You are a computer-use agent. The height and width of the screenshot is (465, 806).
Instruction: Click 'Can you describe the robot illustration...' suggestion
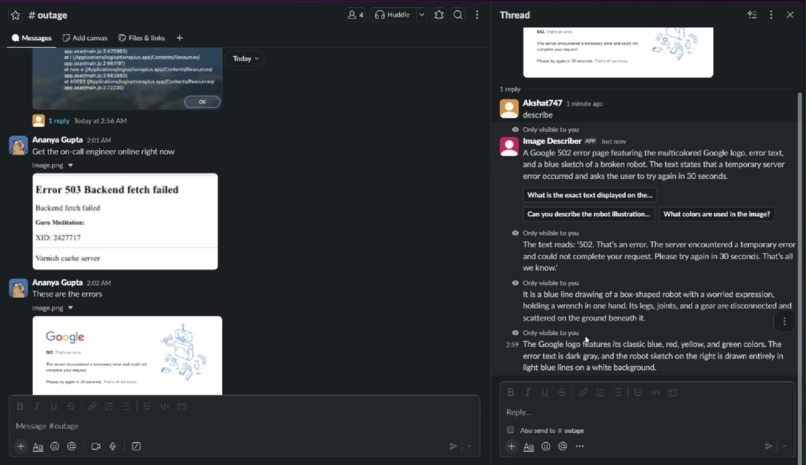[589, 214]
